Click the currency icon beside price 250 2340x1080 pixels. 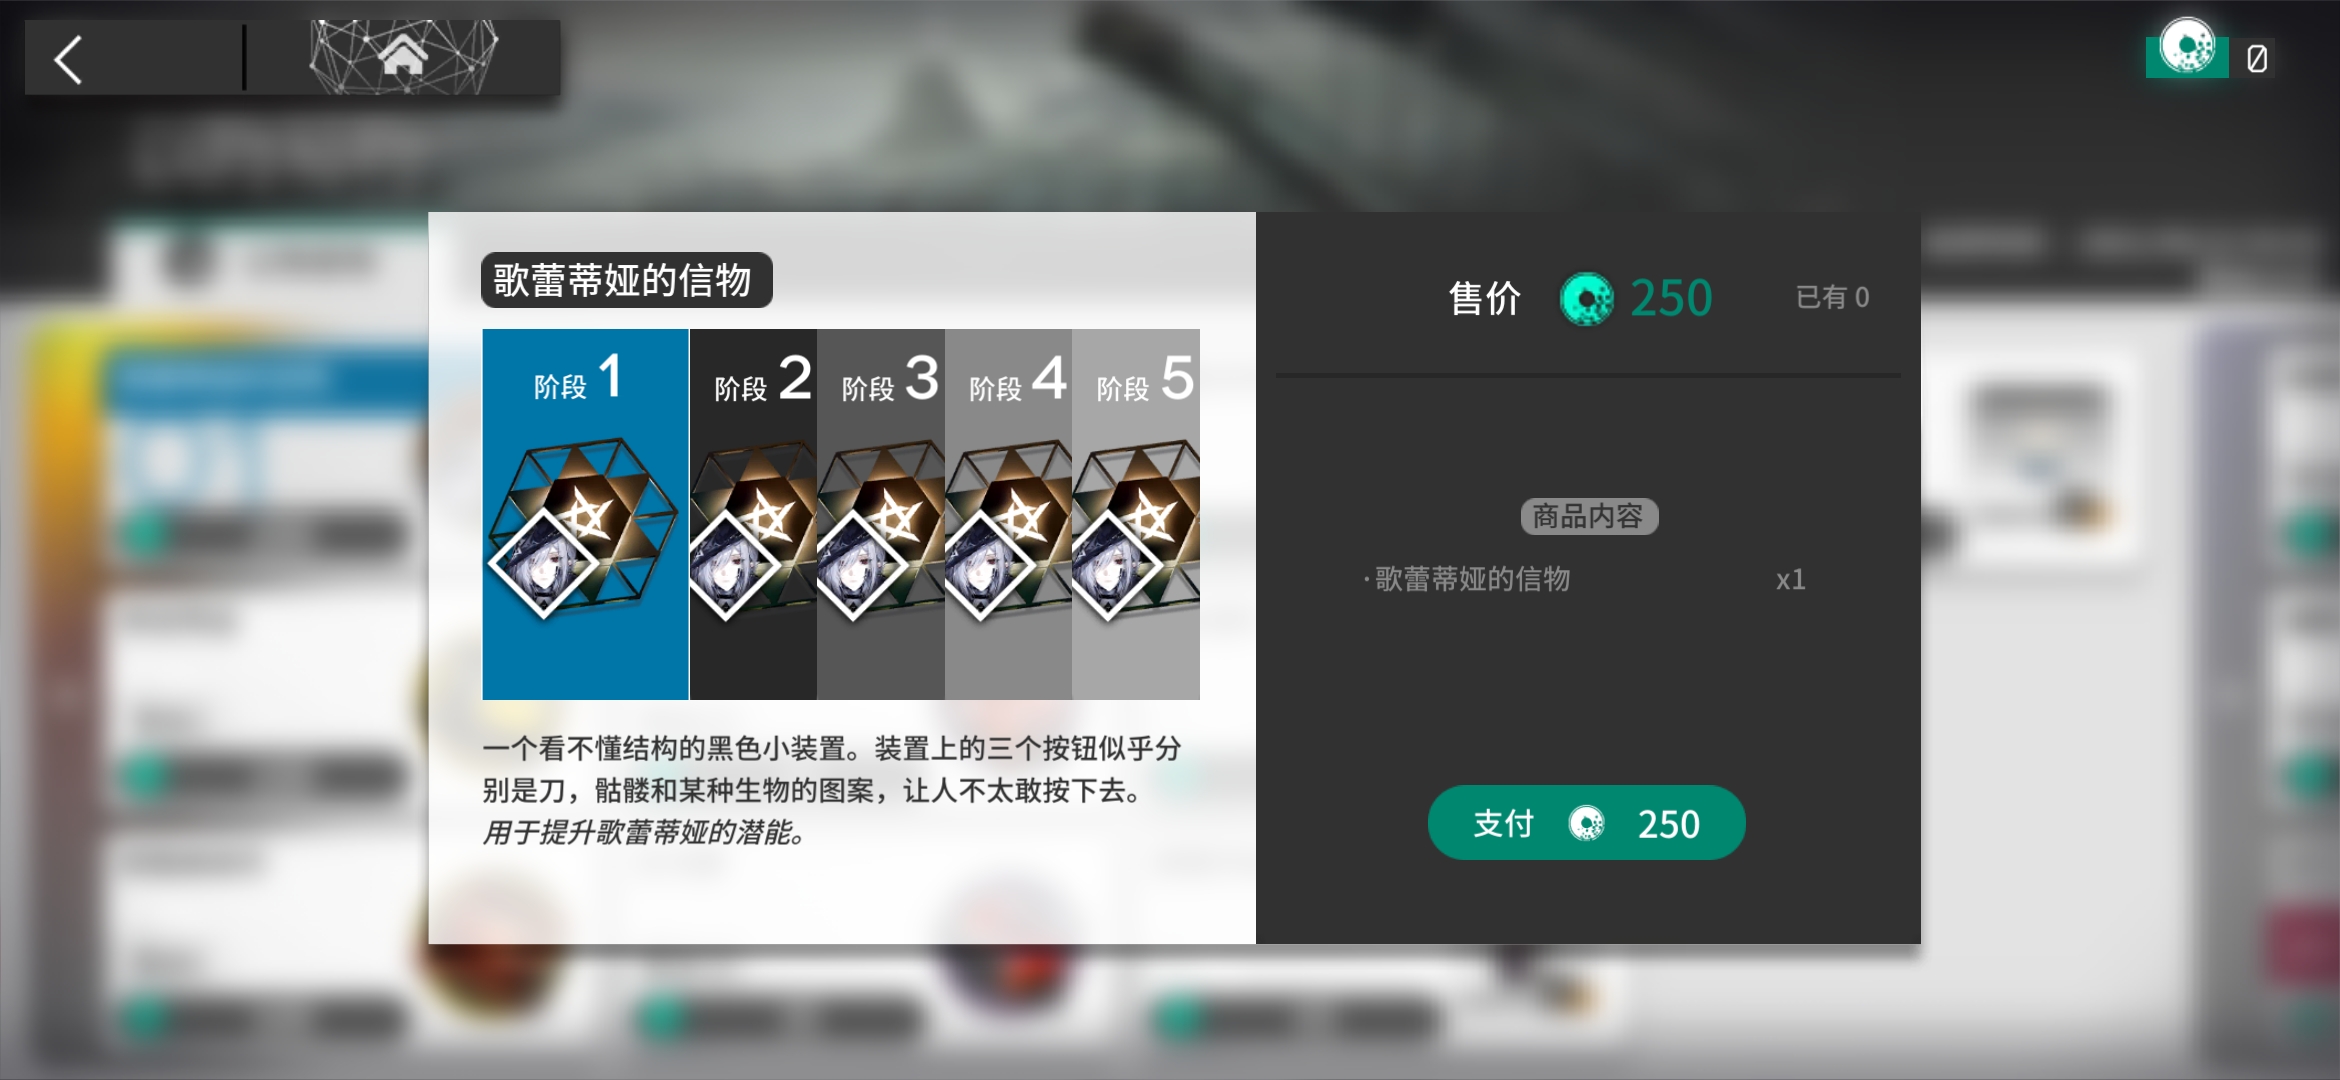(1586, 298)
